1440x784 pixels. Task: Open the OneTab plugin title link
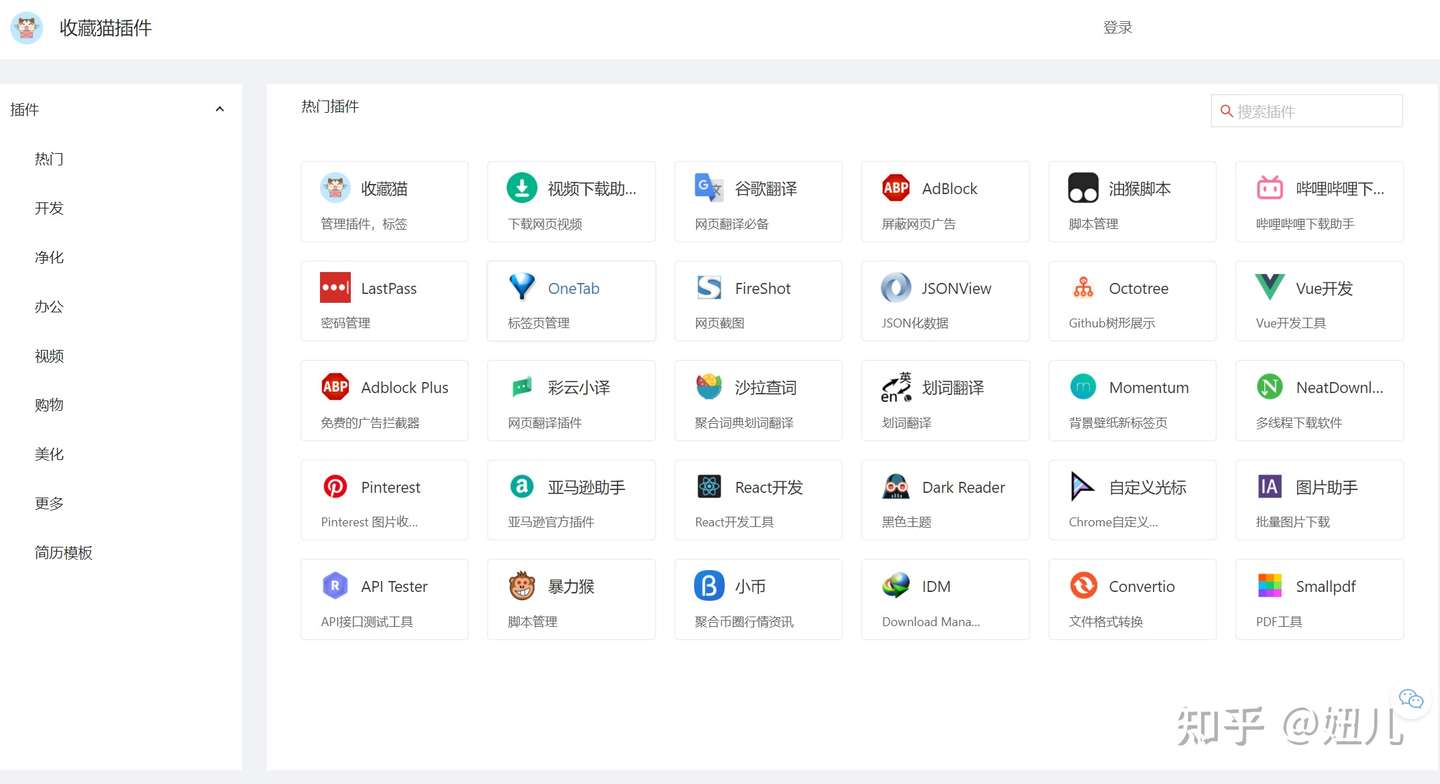click(x=573, y=288)
